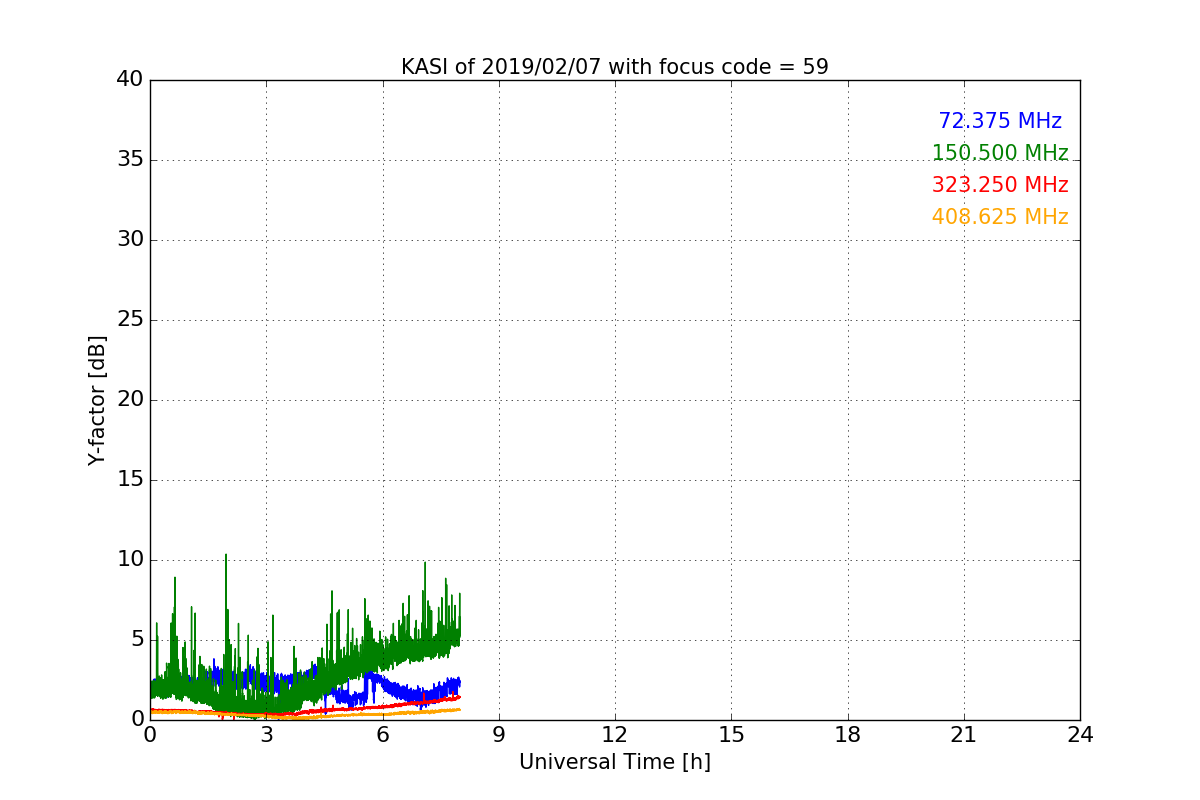1200x800 pixels.
Task: Click the x-axis tick label 3
Action: 266,735
